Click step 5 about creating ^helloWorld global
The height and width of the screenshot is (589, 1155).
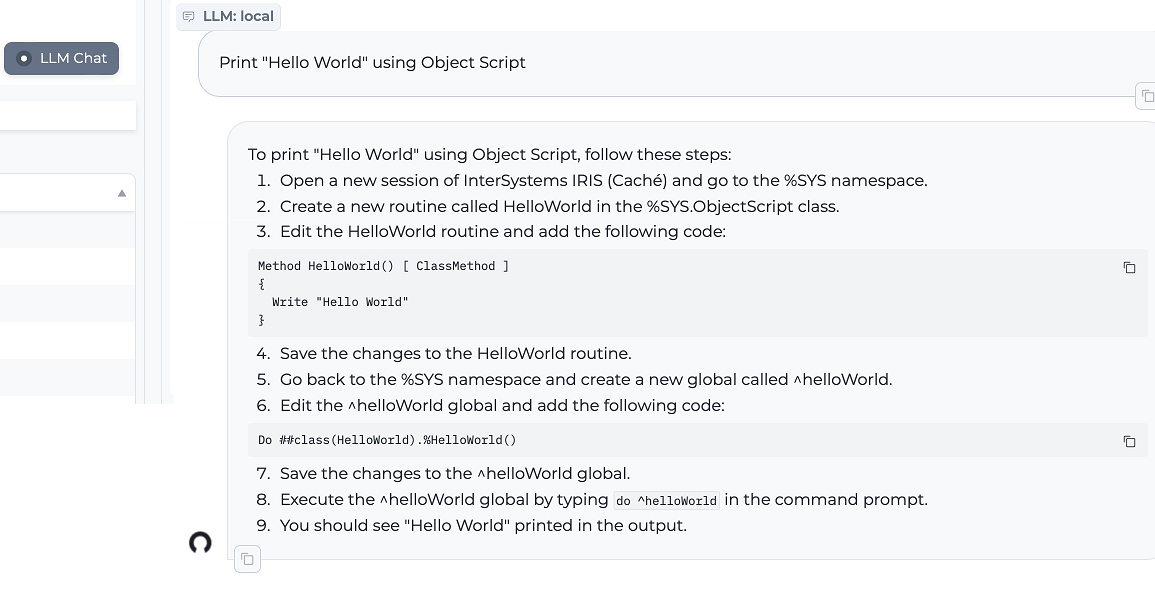coord(585,380)
